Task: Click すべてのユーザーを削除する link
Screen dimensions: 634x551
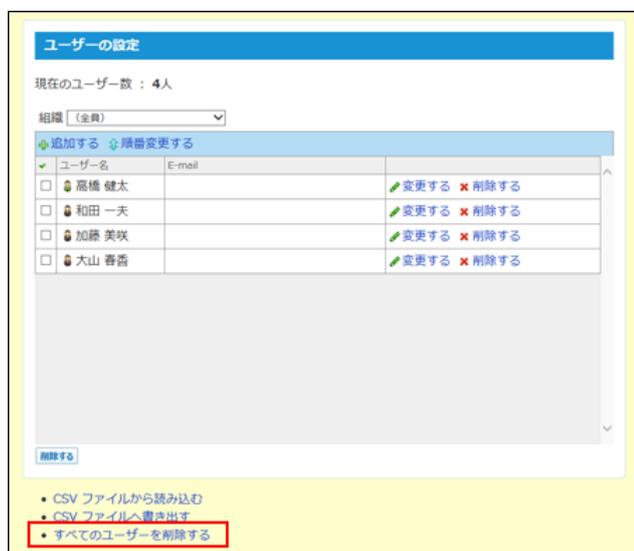Action: tap(132, 535)
